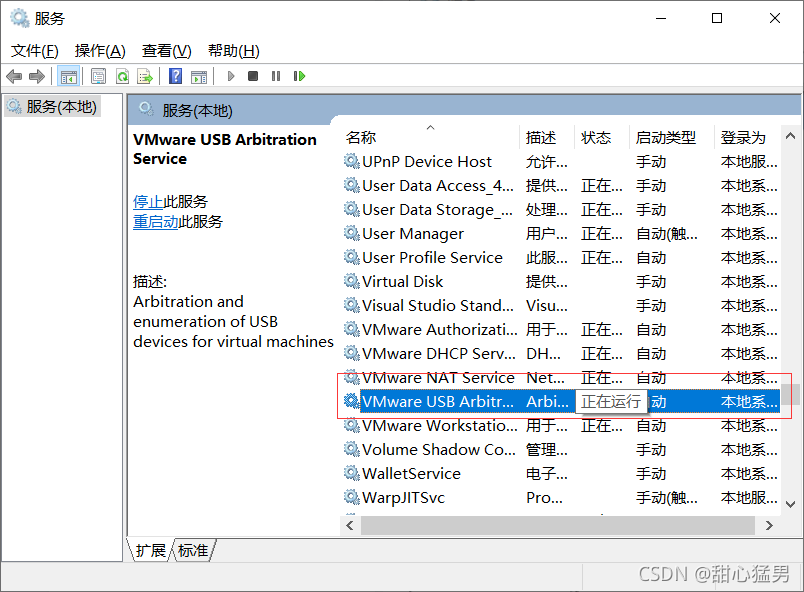Select 服务(本地) in the left tree
Screen dimensions: 804x592
click(53, 107)
